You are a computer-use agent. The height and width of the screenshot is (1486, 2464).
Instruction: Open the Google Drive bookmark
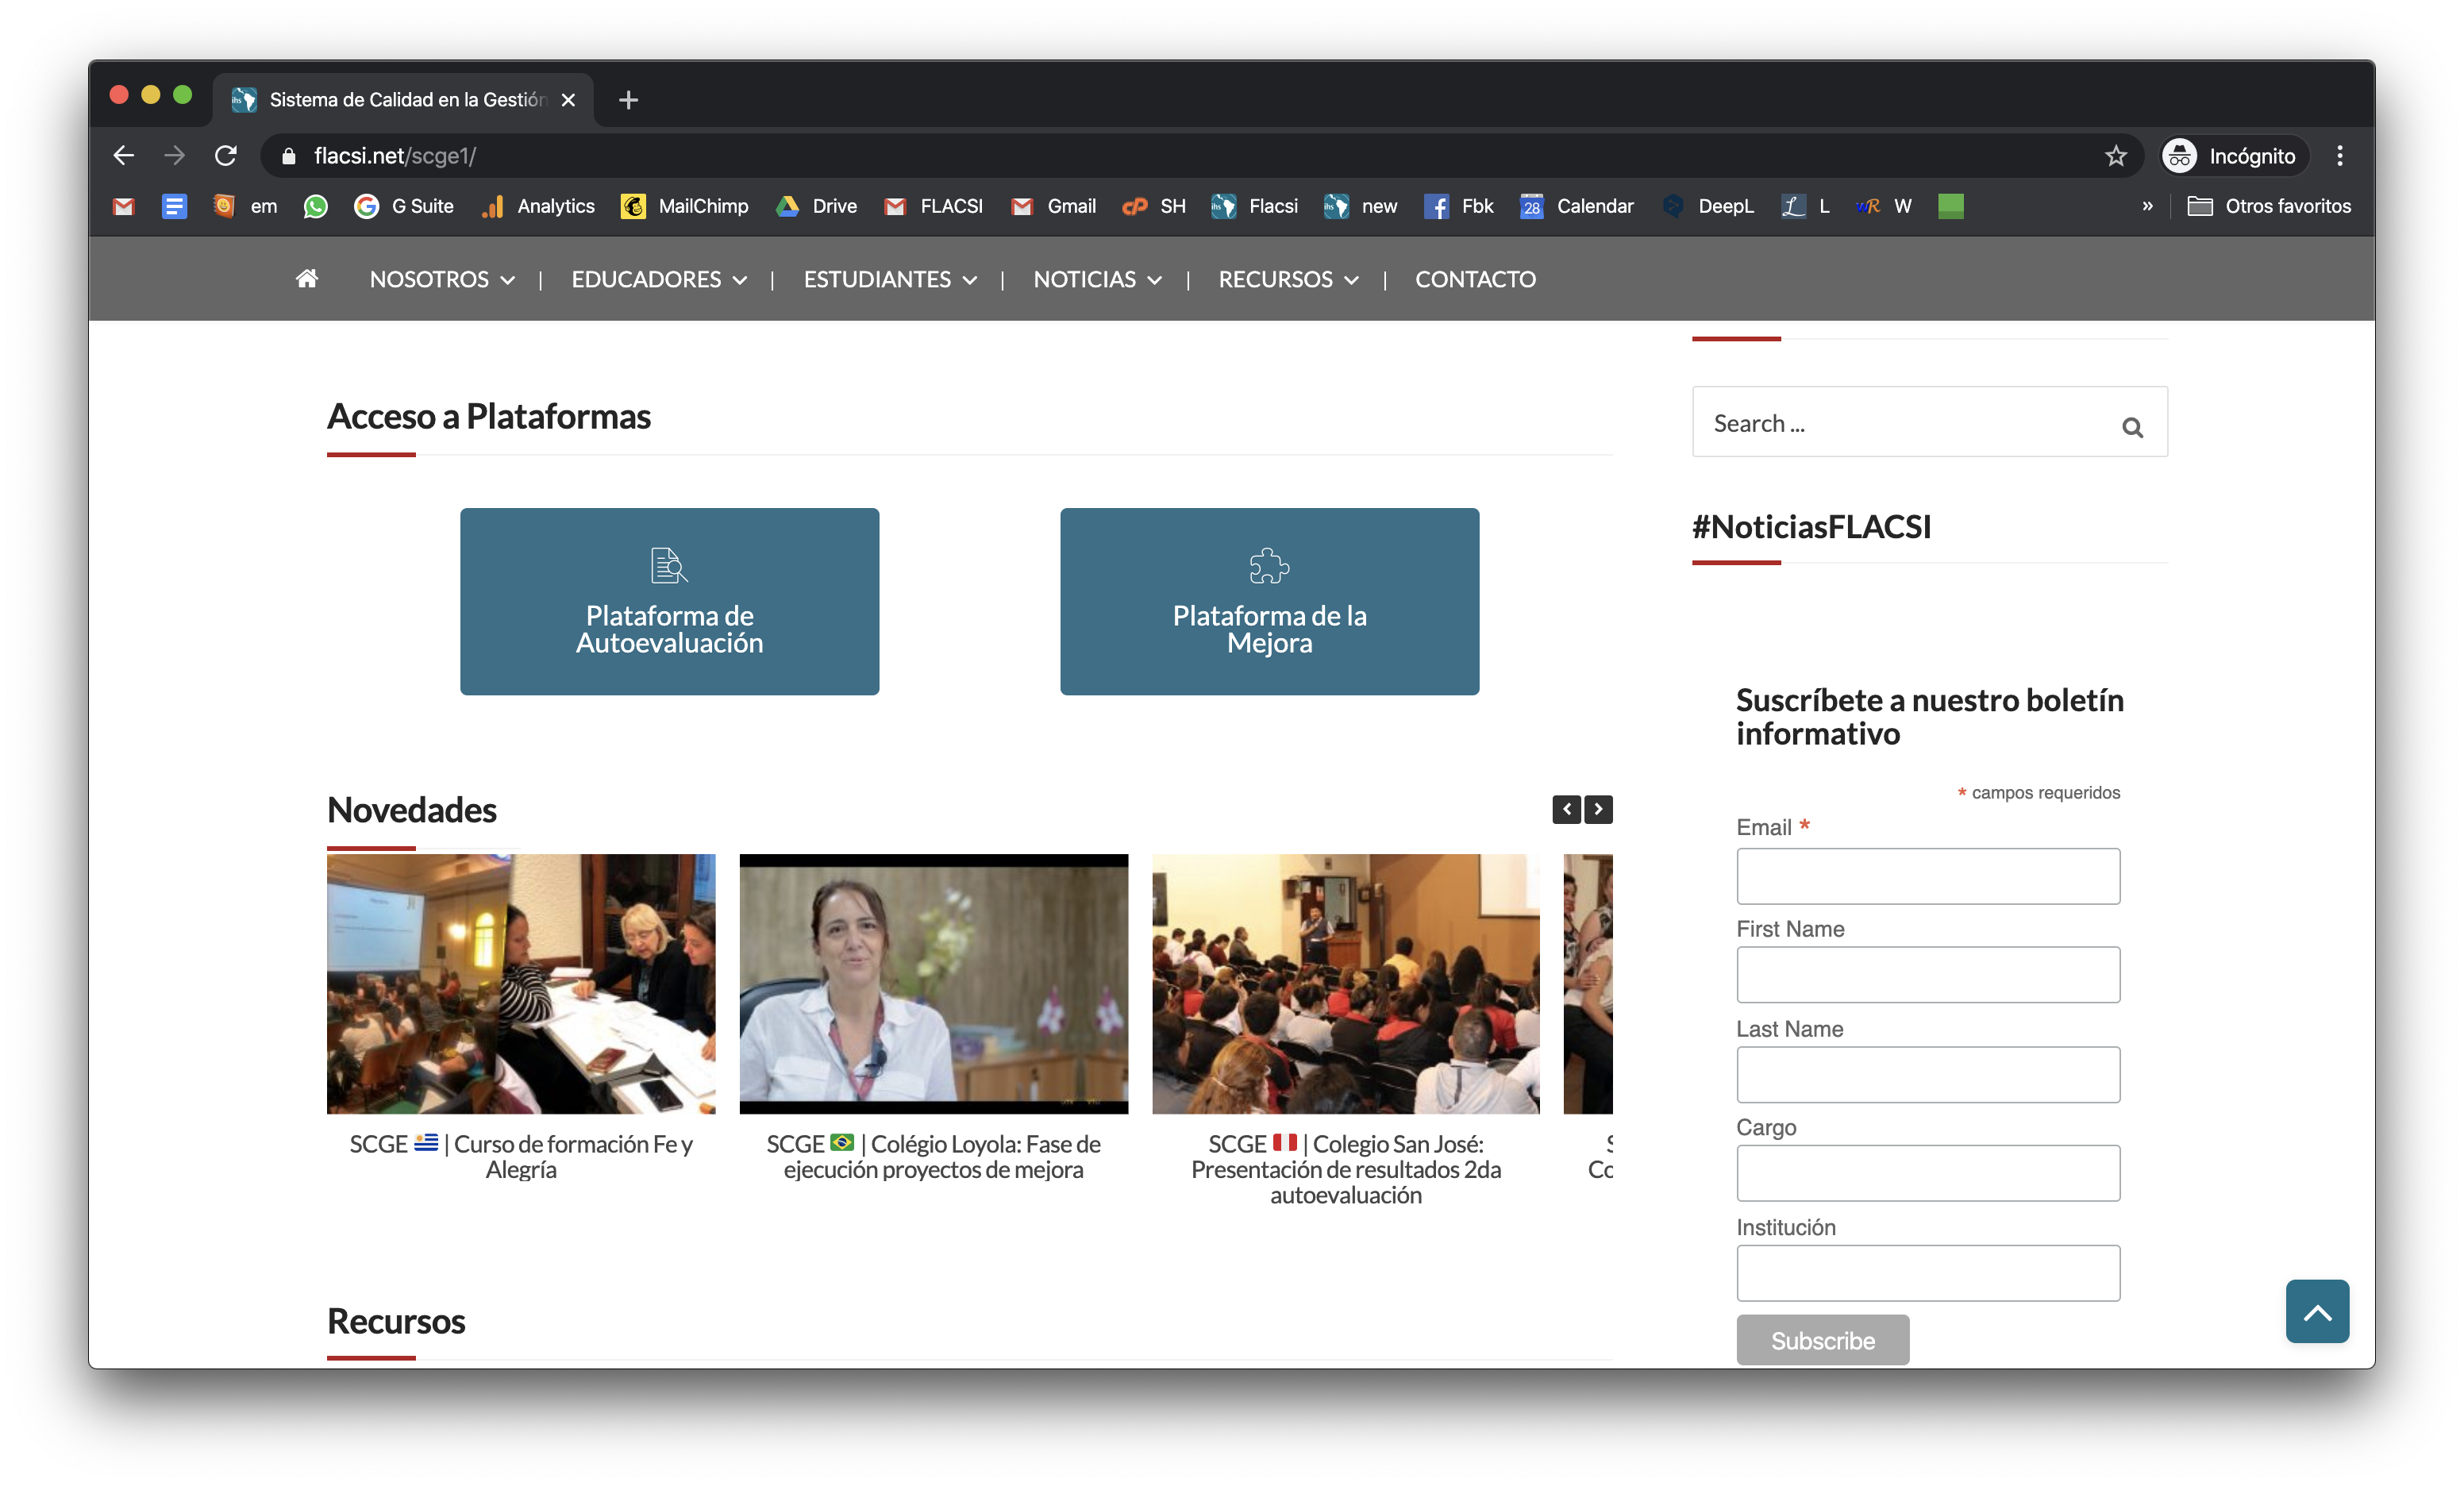[817, 206]
